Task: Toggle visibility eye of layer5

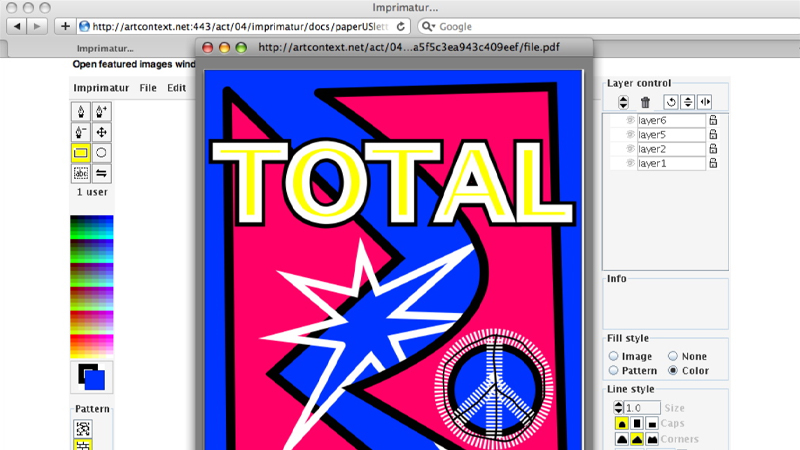Action: coord(630,135)
